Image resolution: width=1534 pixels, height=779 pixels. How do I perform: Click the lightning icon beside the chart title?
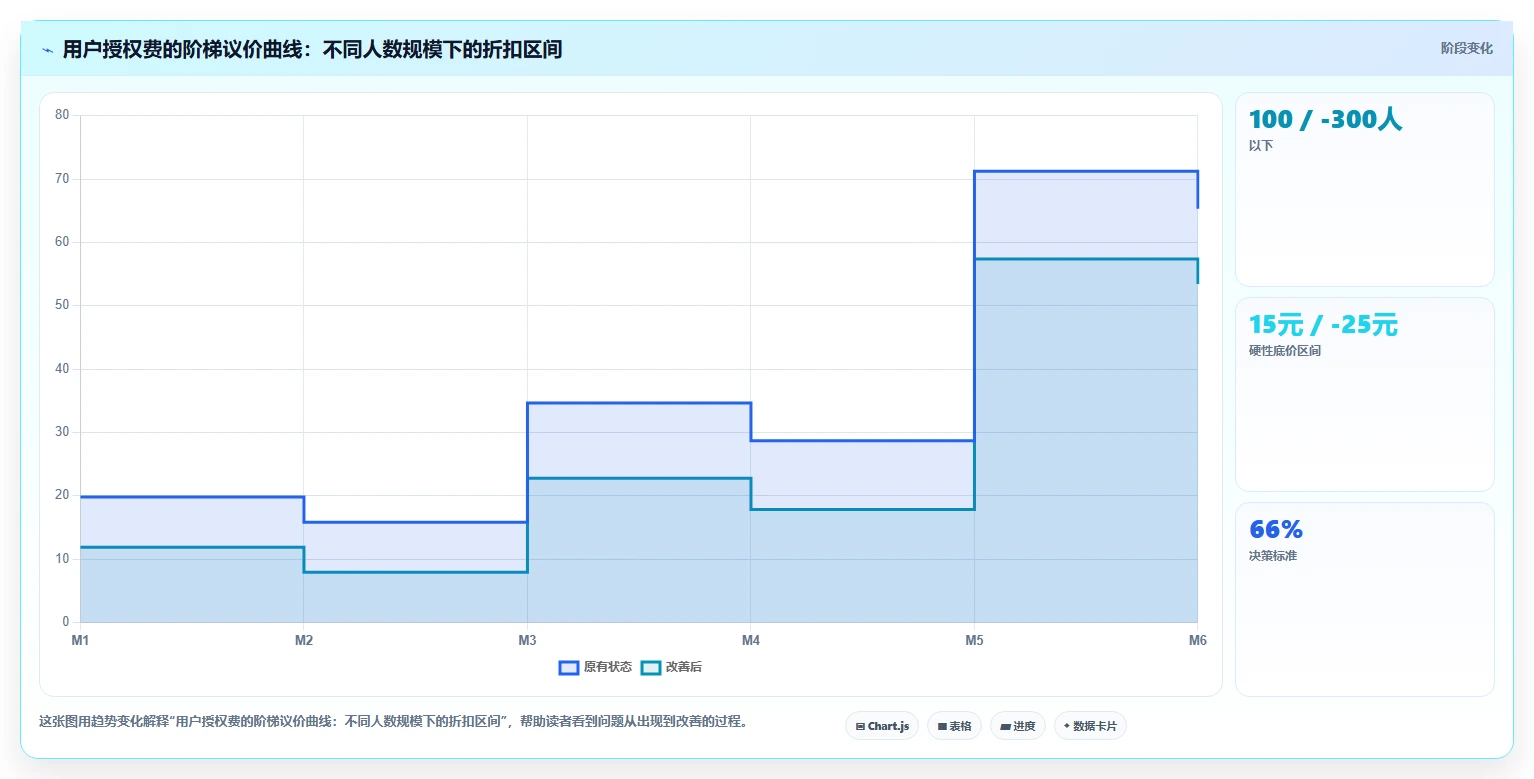pos(48,50)
